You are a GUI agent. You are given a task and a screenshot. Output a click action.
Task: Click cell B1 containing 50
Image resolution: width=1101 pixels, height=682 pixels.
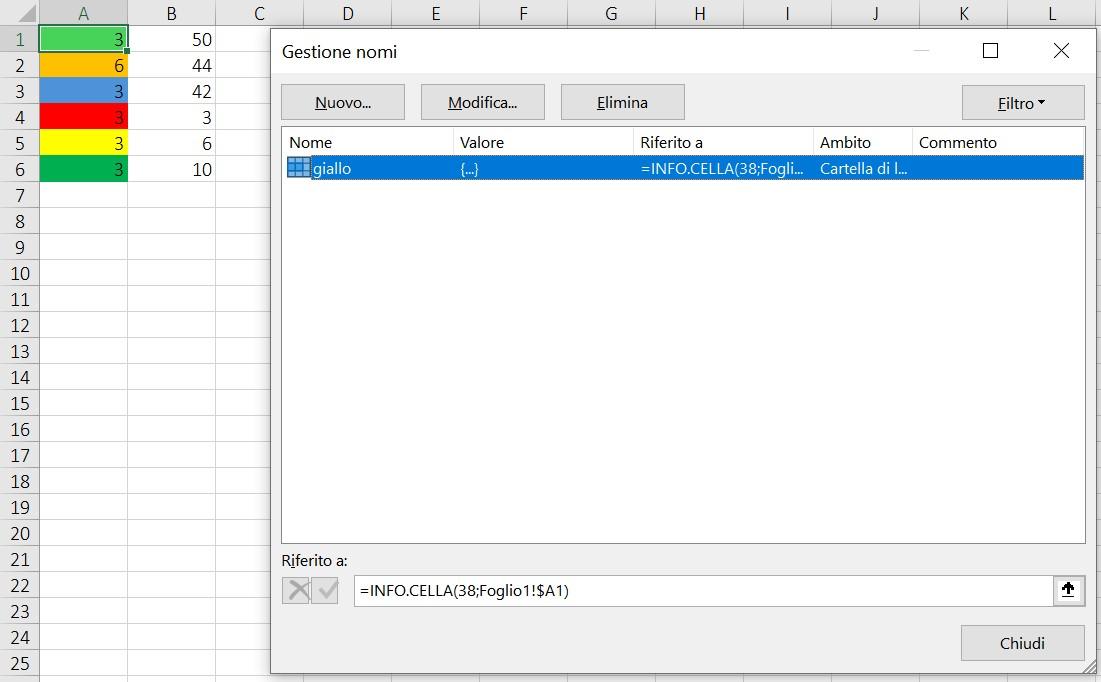[x=171, y=39]
